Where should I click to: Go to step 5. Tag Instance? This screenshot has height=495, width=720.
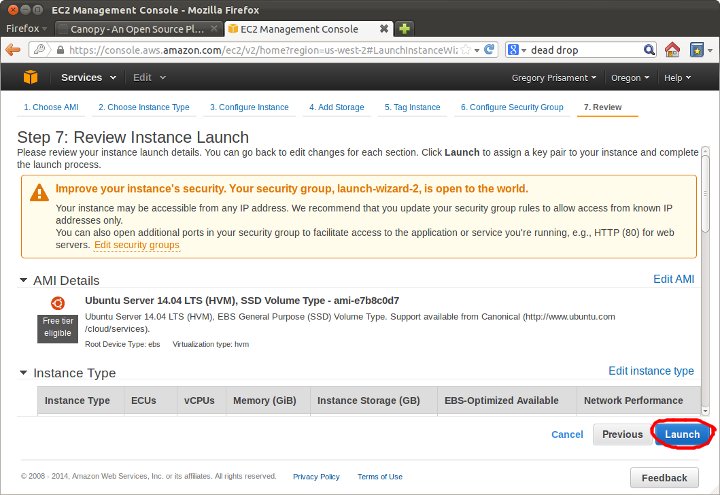click(412, 107)
